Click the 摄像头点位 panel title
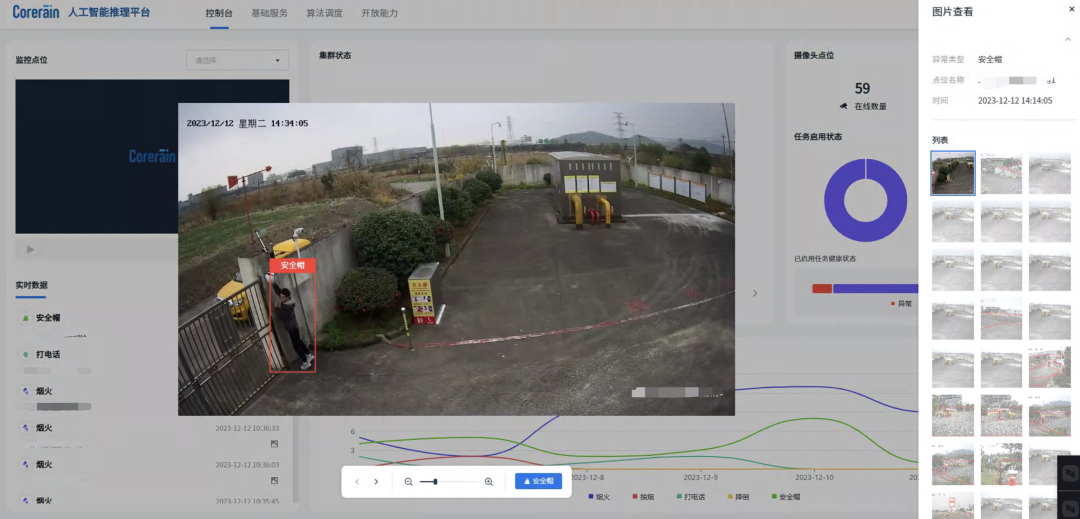The height and width of the screenshot is (519, 1080). (x=813, y=55)
